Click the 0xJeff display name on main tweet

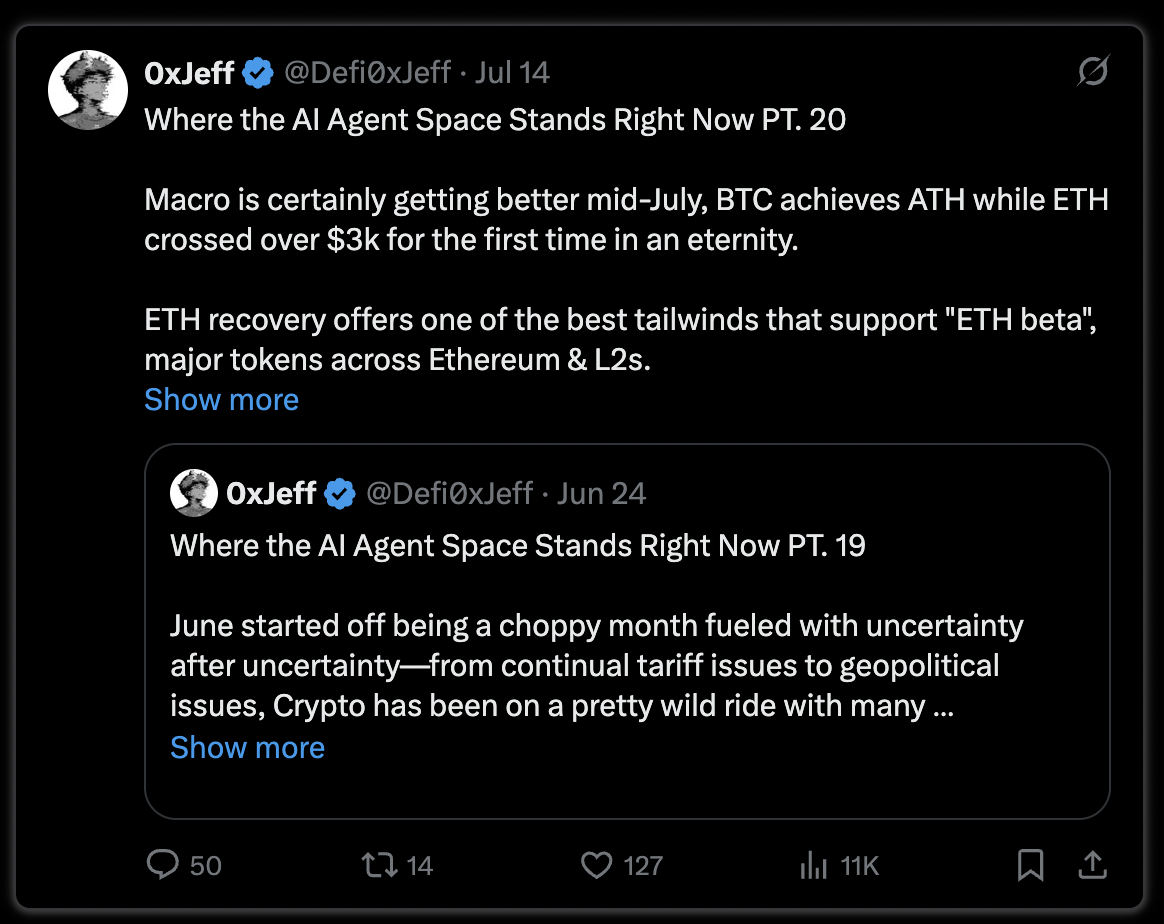point(189,73)
